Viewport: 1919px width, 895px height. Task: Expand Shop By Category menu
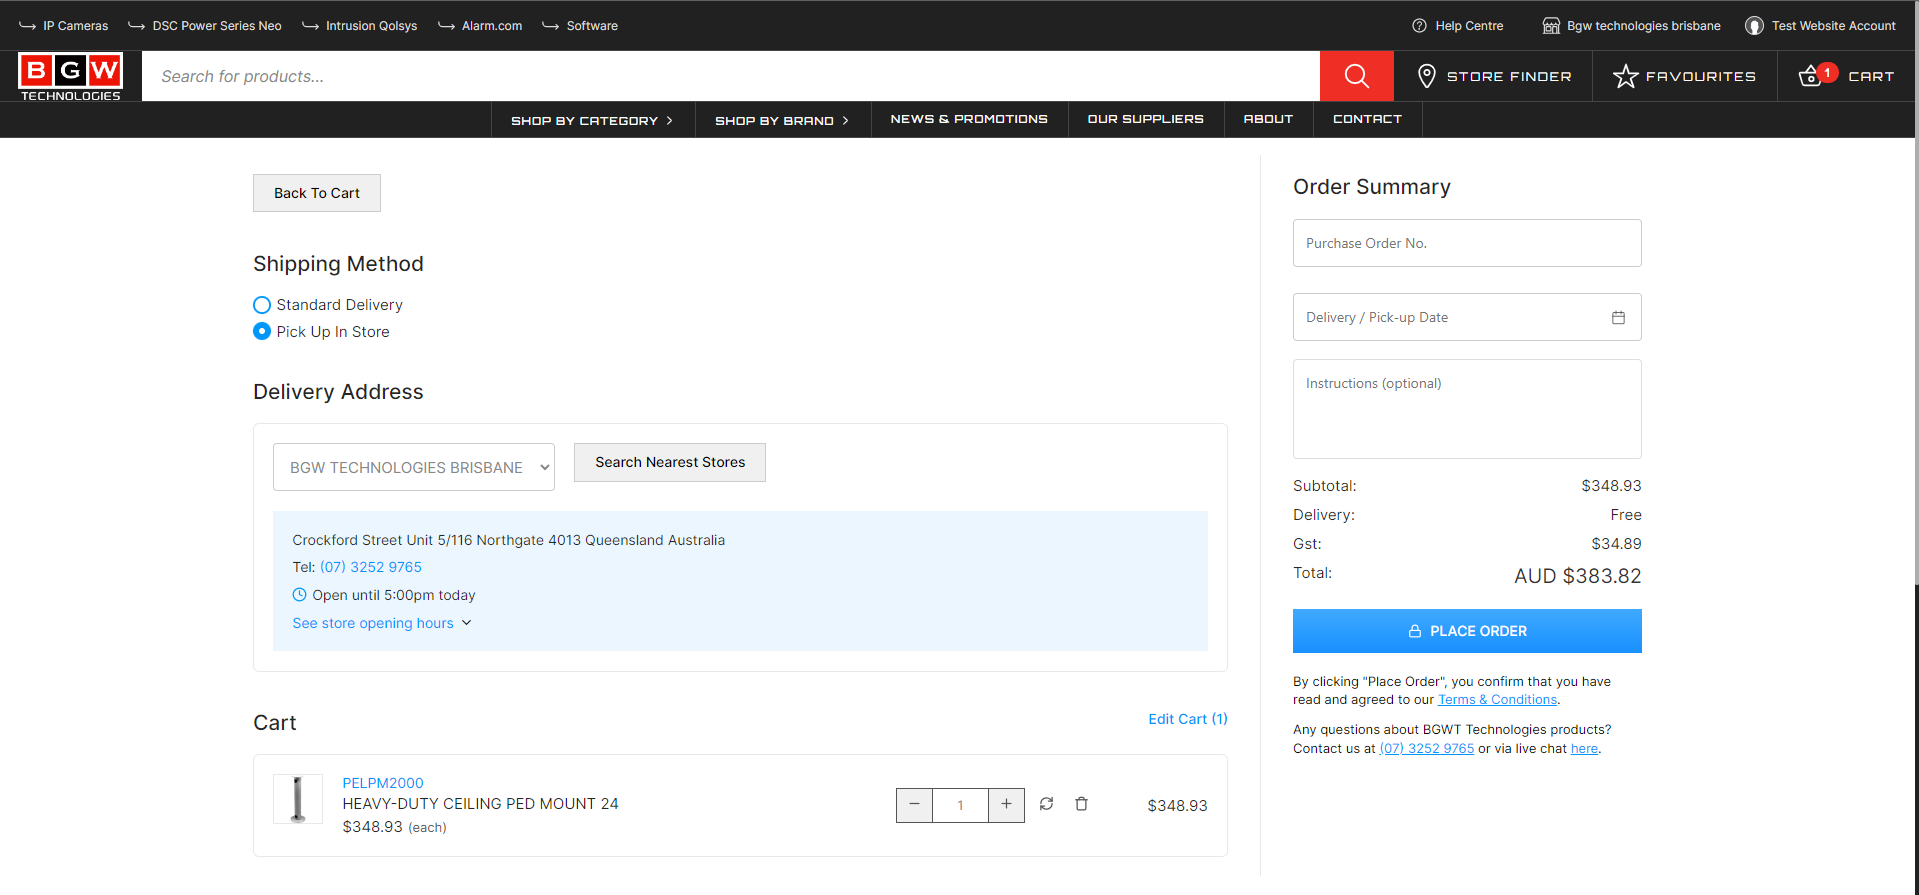click(593, 120)
